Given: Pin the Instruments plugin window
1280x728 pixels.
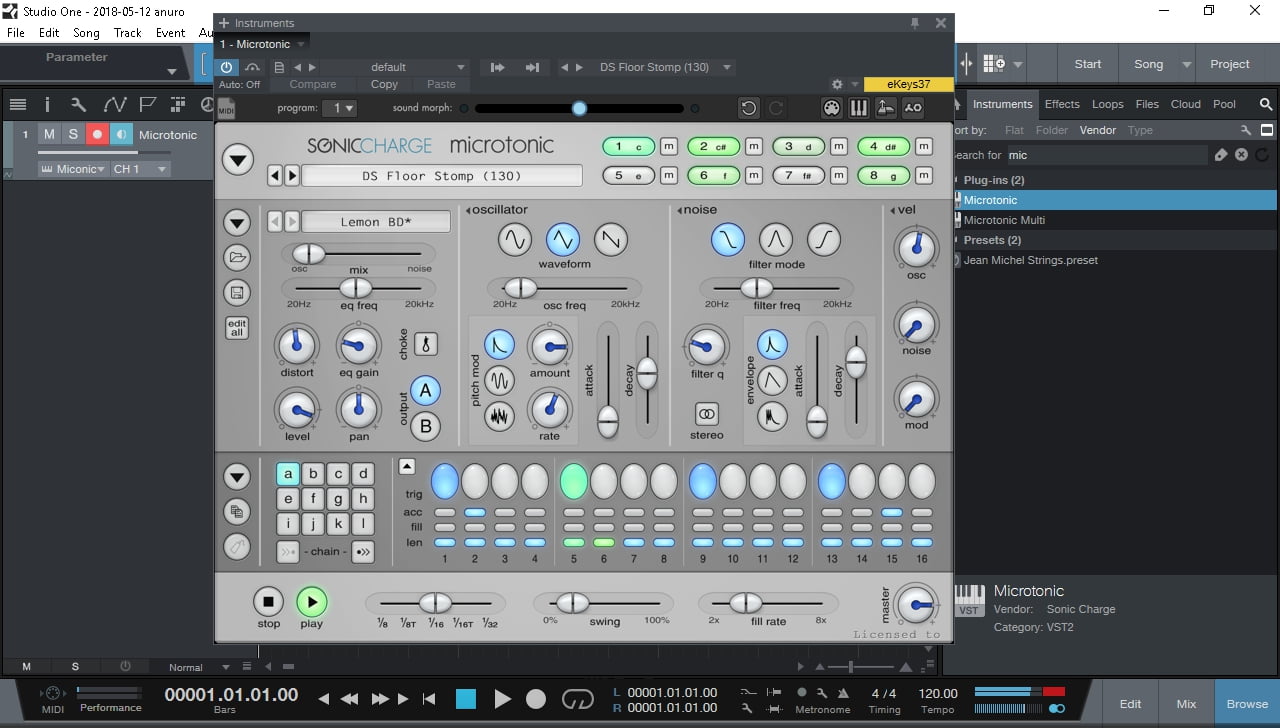Looking at the screenshot, I should [x=914, y=23].
